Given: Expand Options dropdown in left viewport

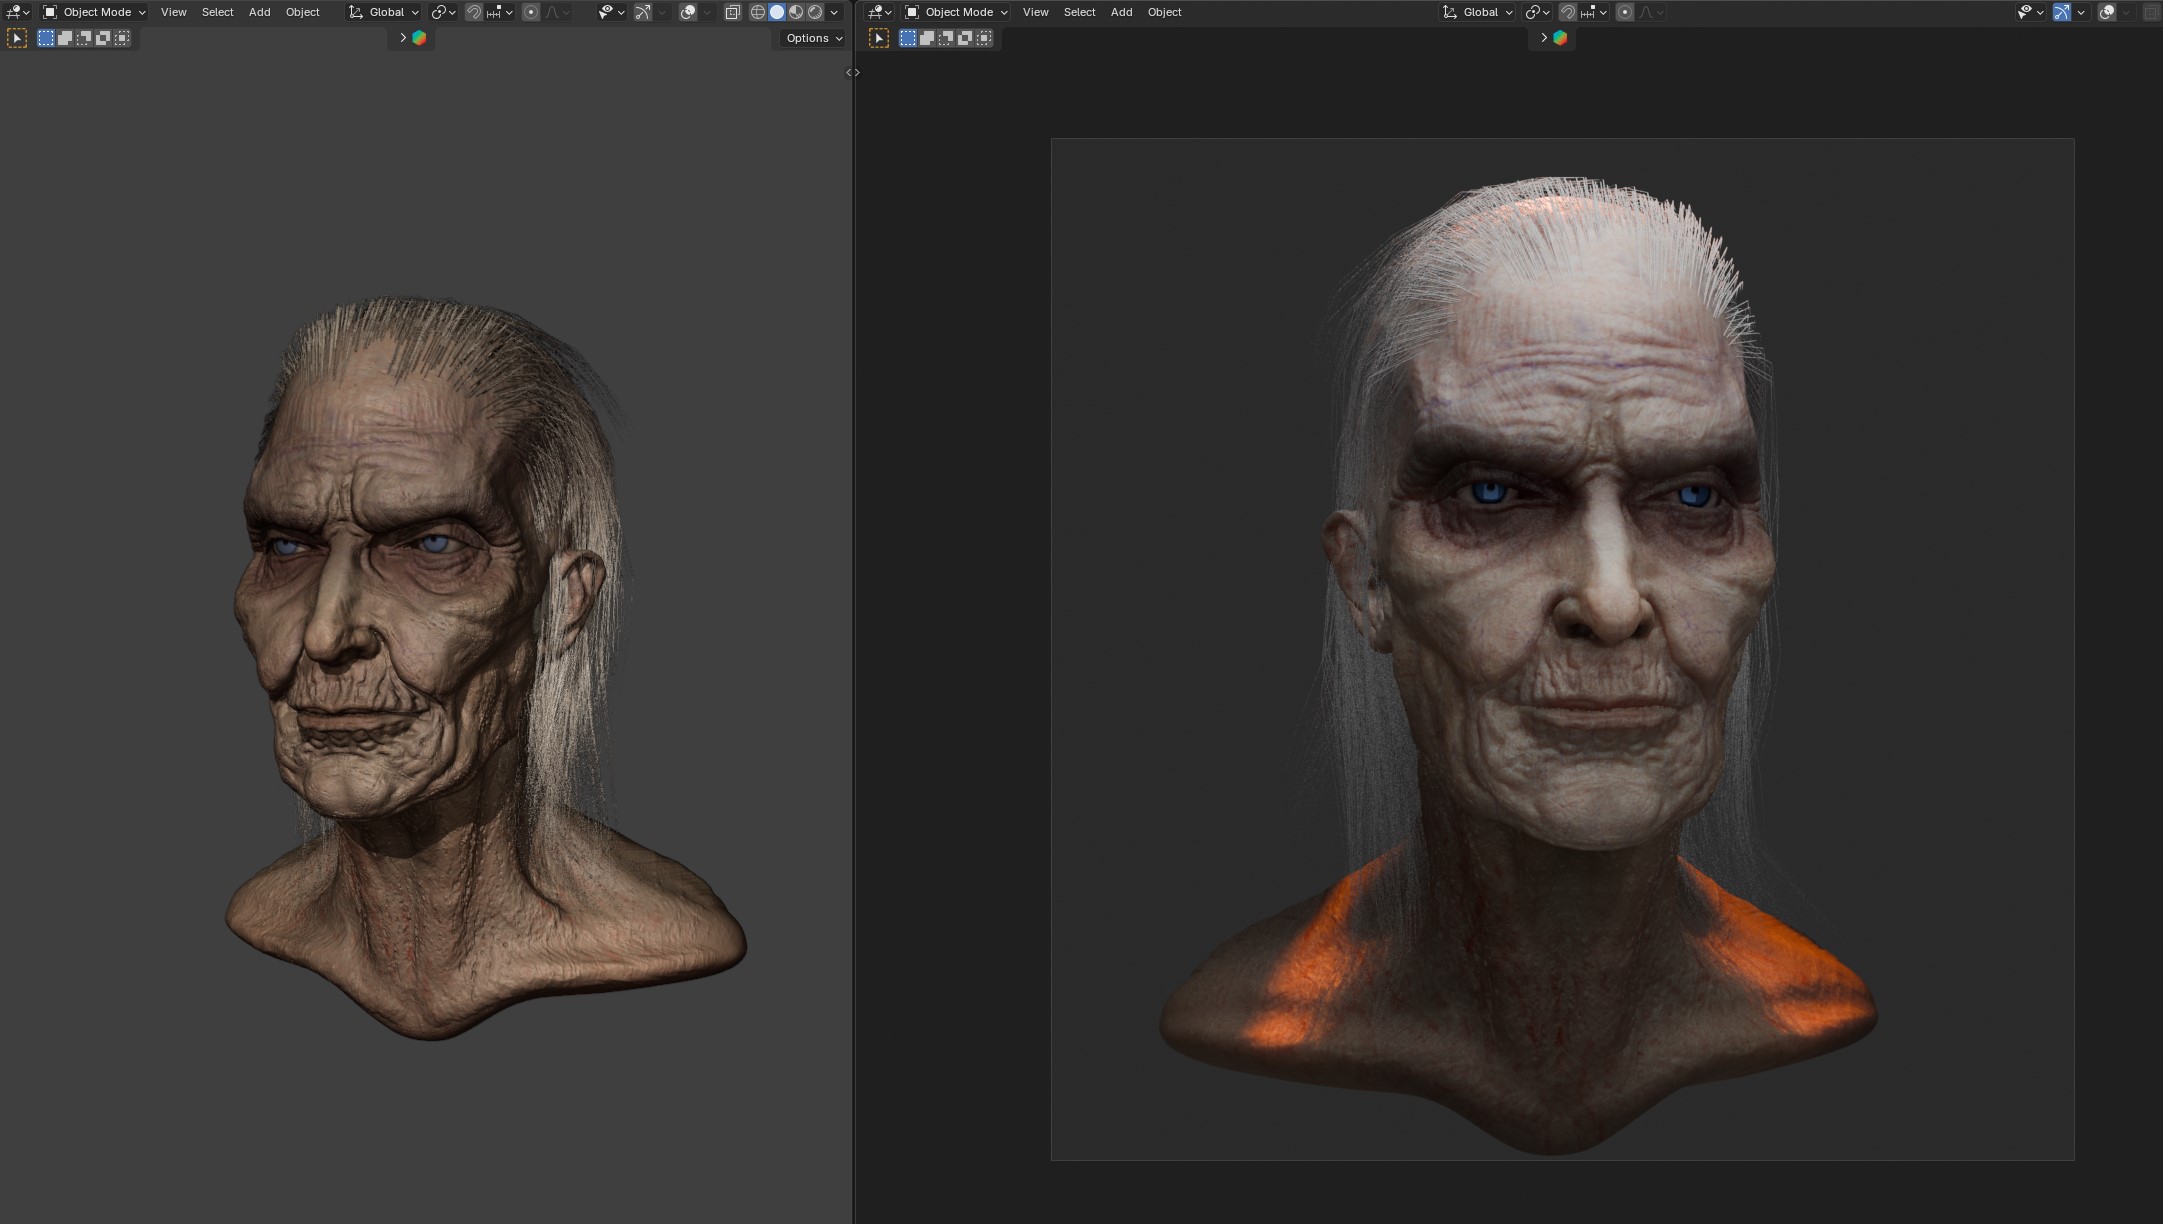Looking at the screenshot, I should click(813, 38).
